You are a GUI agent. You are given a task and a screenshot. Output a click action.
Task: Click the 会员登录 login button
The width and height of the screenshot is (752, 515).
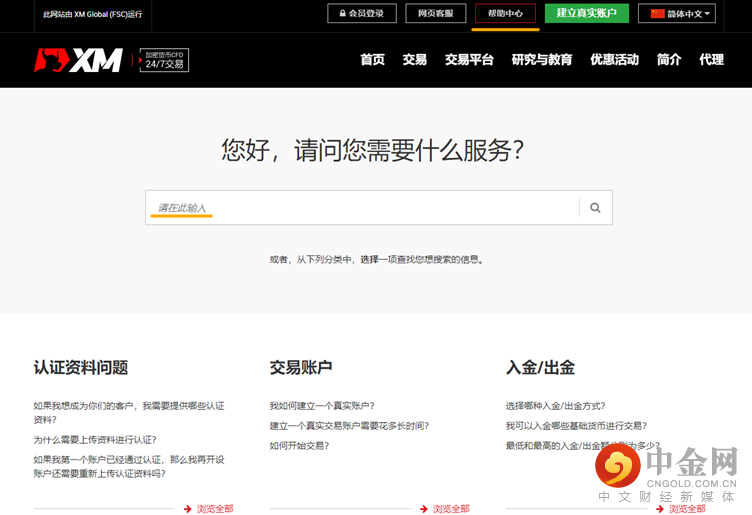362,13
